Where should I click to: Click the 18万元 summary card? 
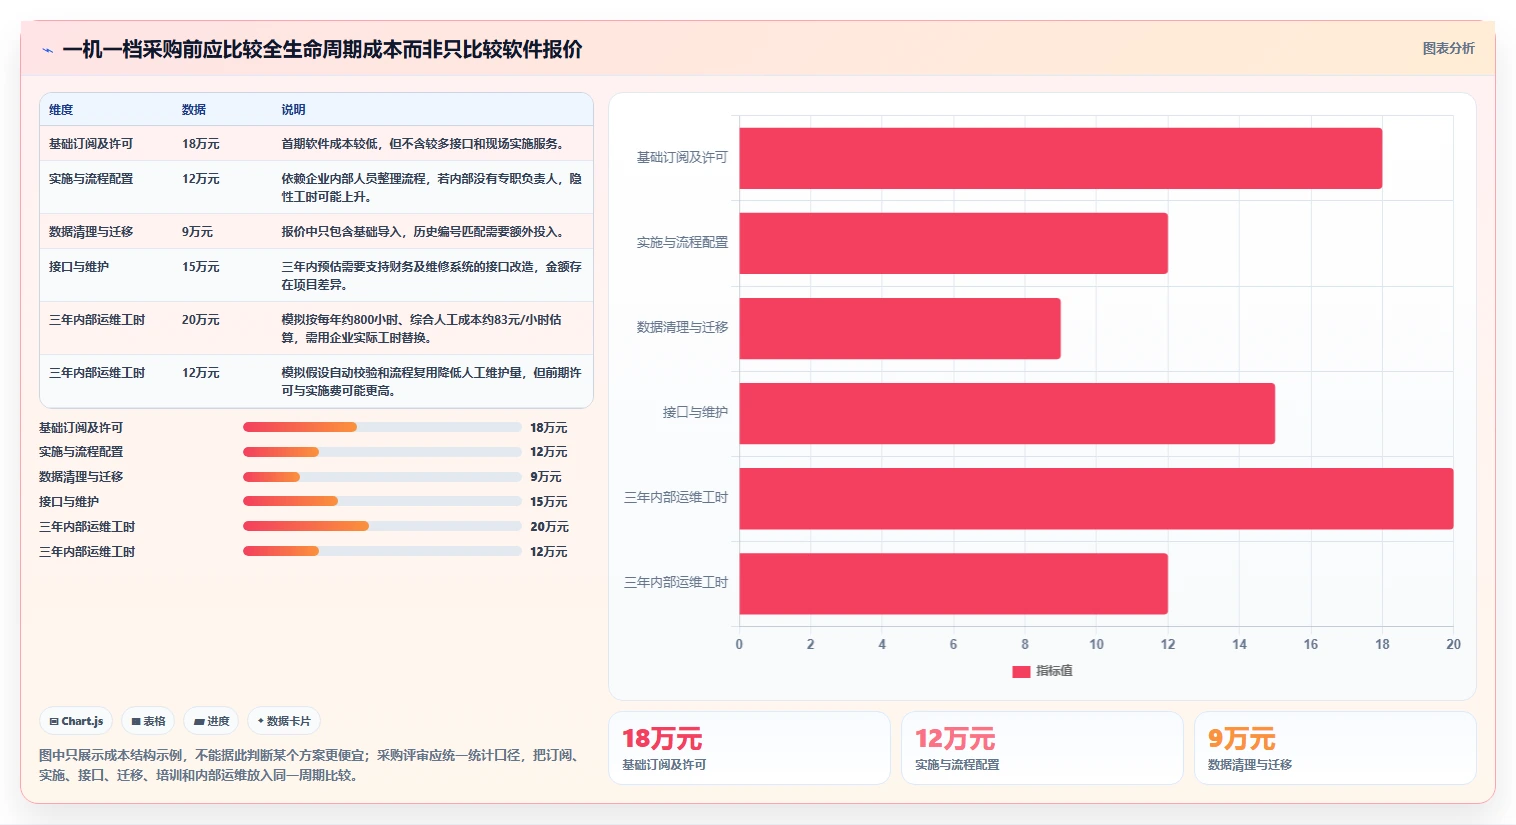749,748
